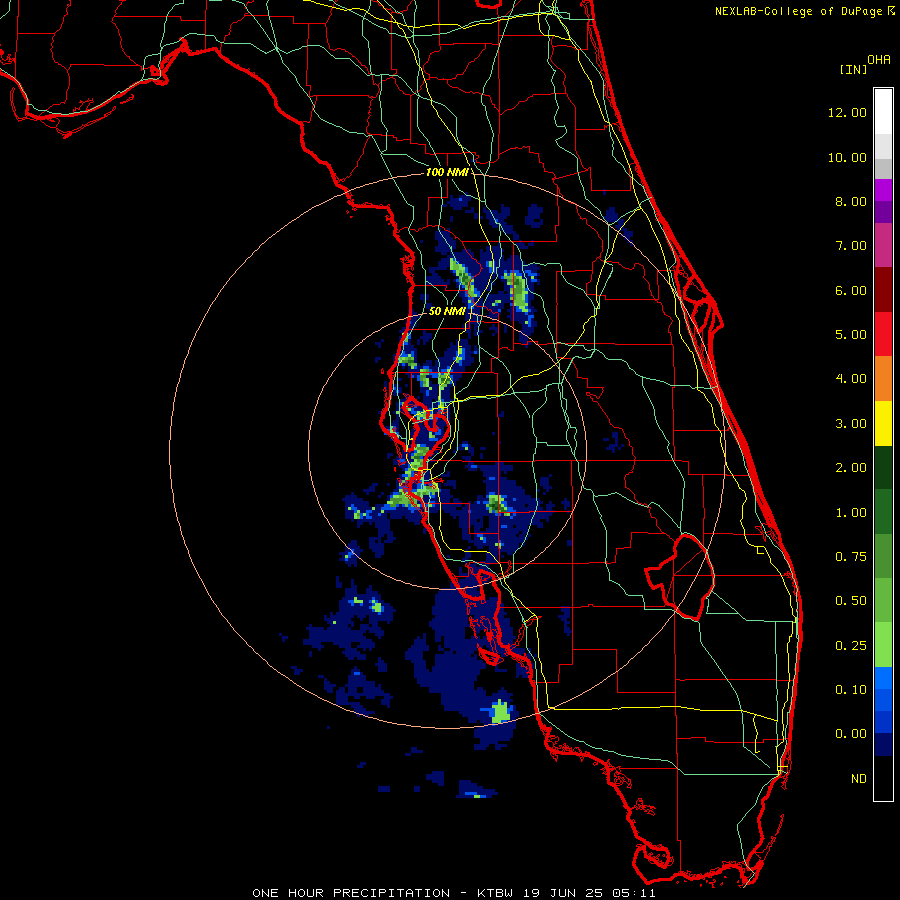900x900 pixels.
Task: Click the "0.75" legend value
Action: pyautogui.click(x=851, y=557)
